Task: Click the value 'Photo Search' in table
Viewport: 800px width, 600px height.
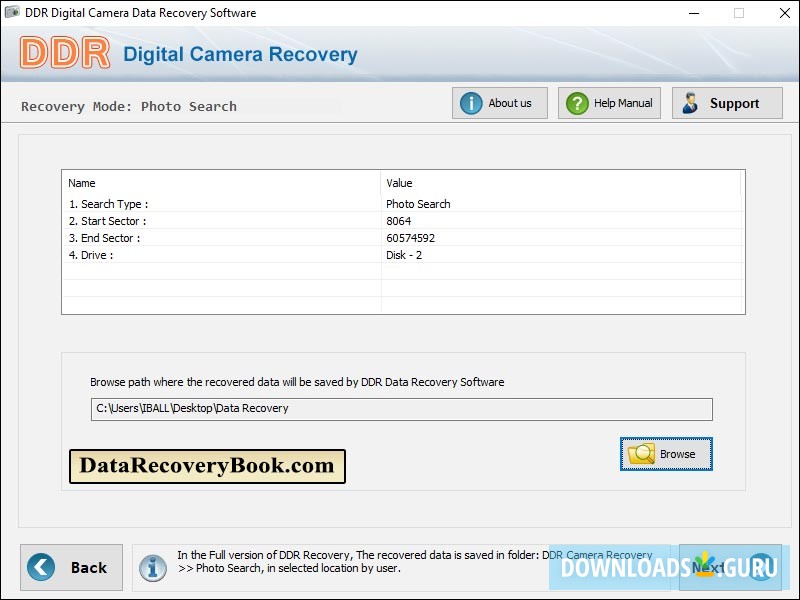Action: (x=418, y=204)
